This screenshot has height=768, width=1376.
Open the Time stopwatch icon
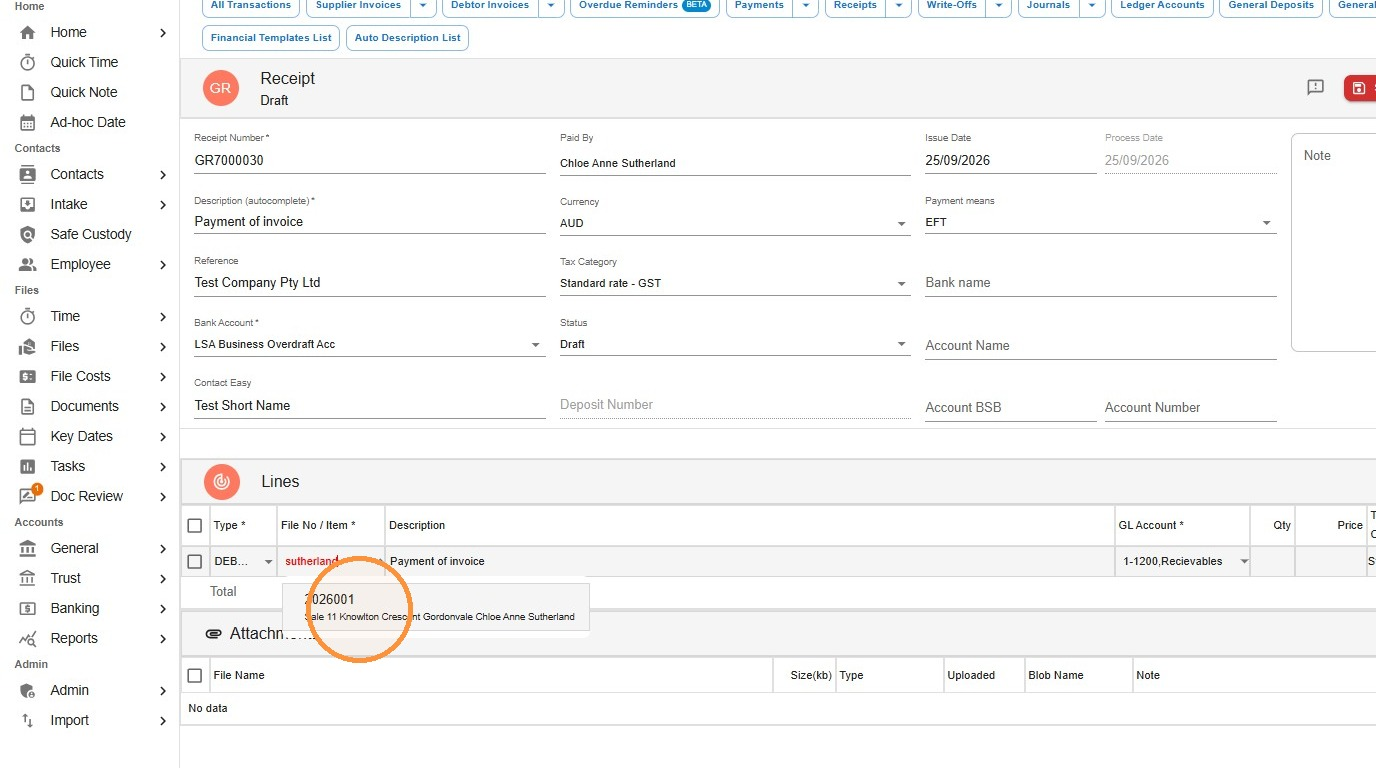tap(28, 316)
